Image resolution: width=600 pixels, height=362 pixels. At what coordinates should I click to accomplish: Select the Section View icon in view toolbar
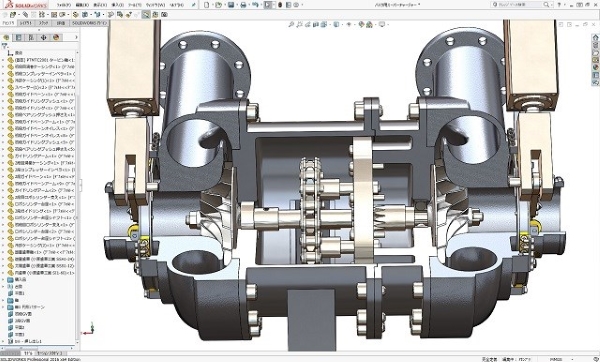316,24
